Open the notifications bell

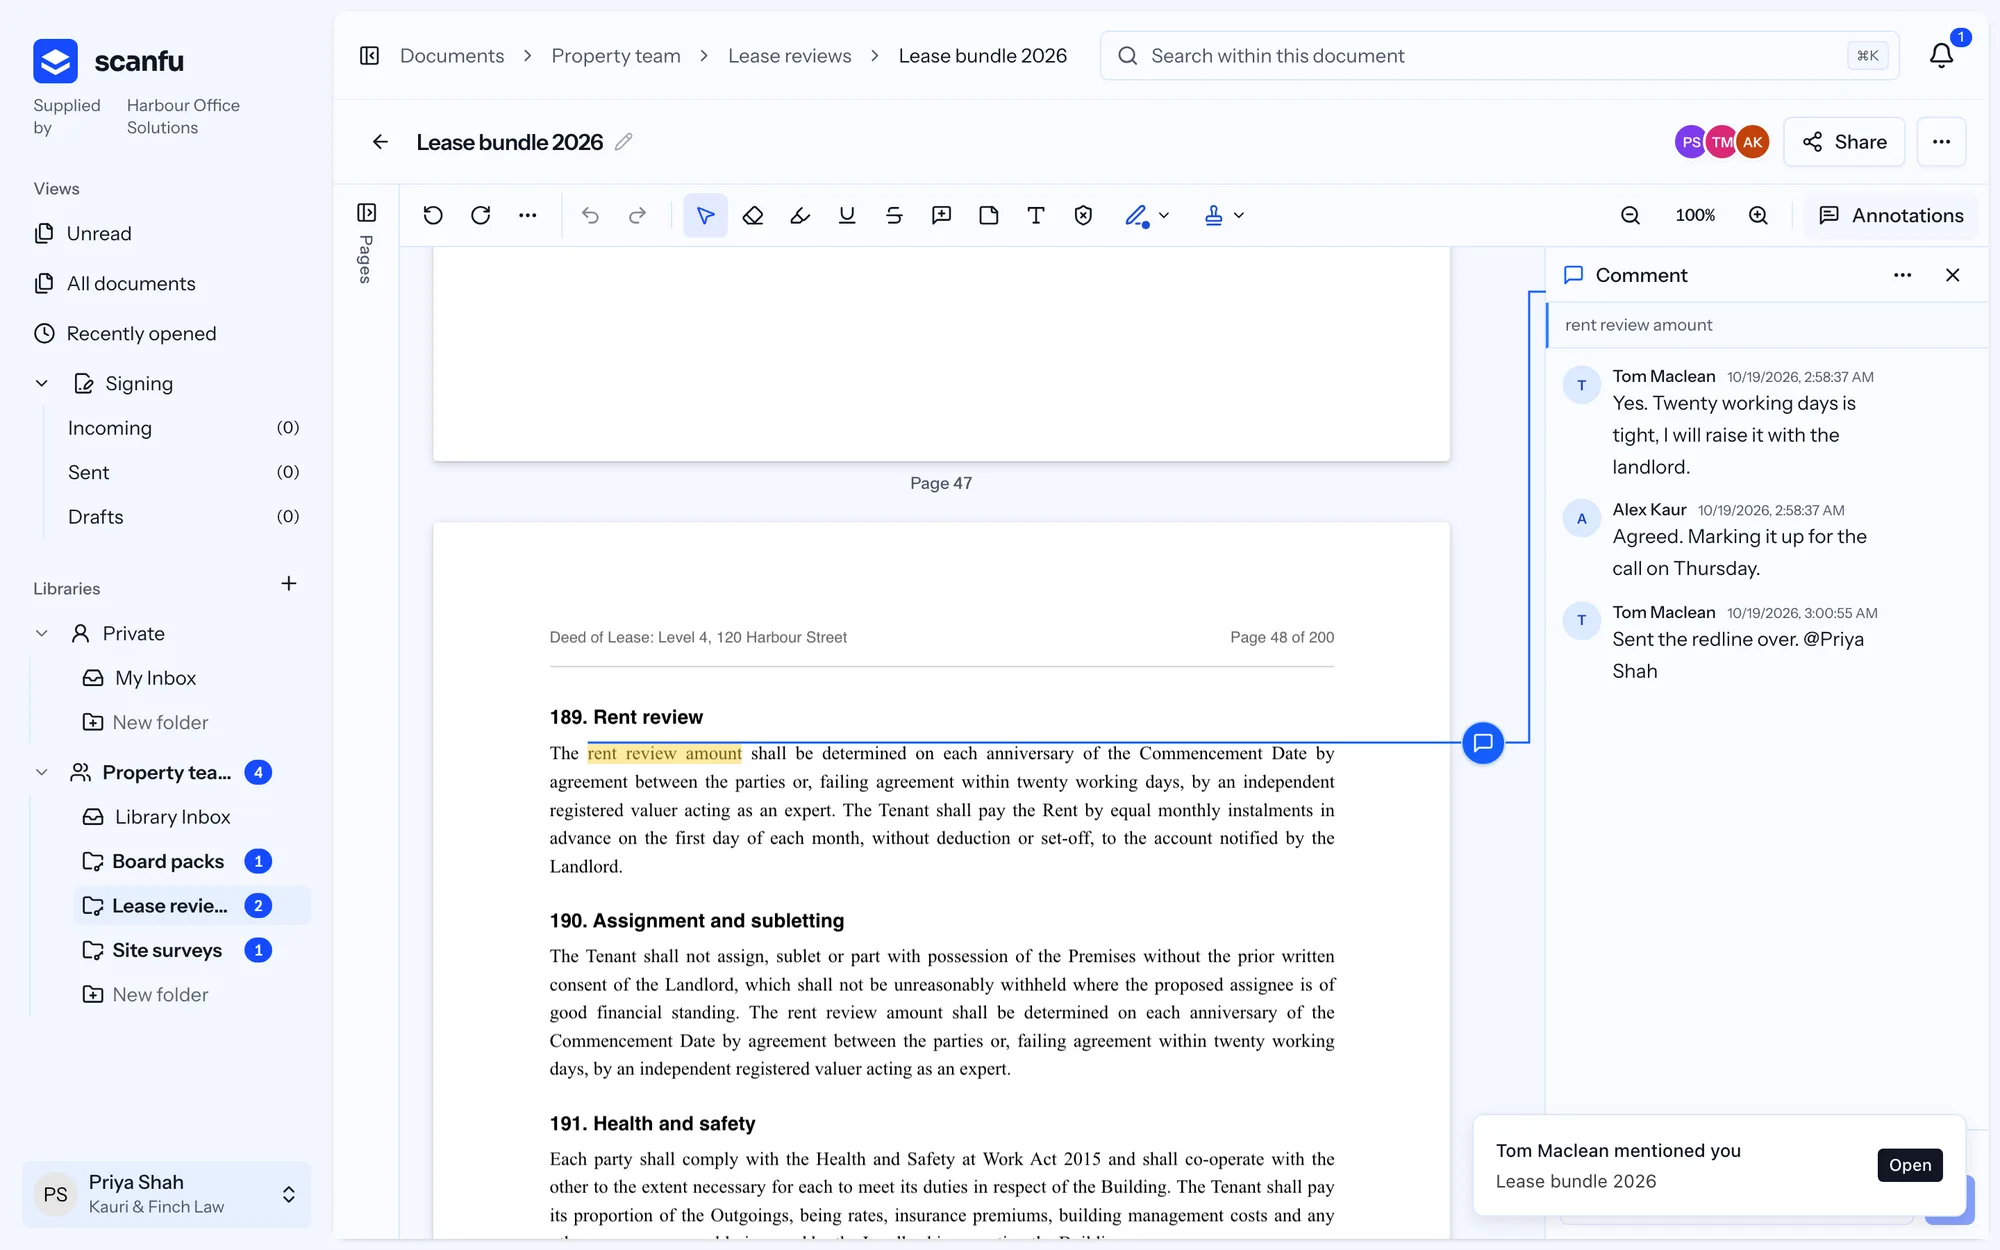click(1942, 56)
